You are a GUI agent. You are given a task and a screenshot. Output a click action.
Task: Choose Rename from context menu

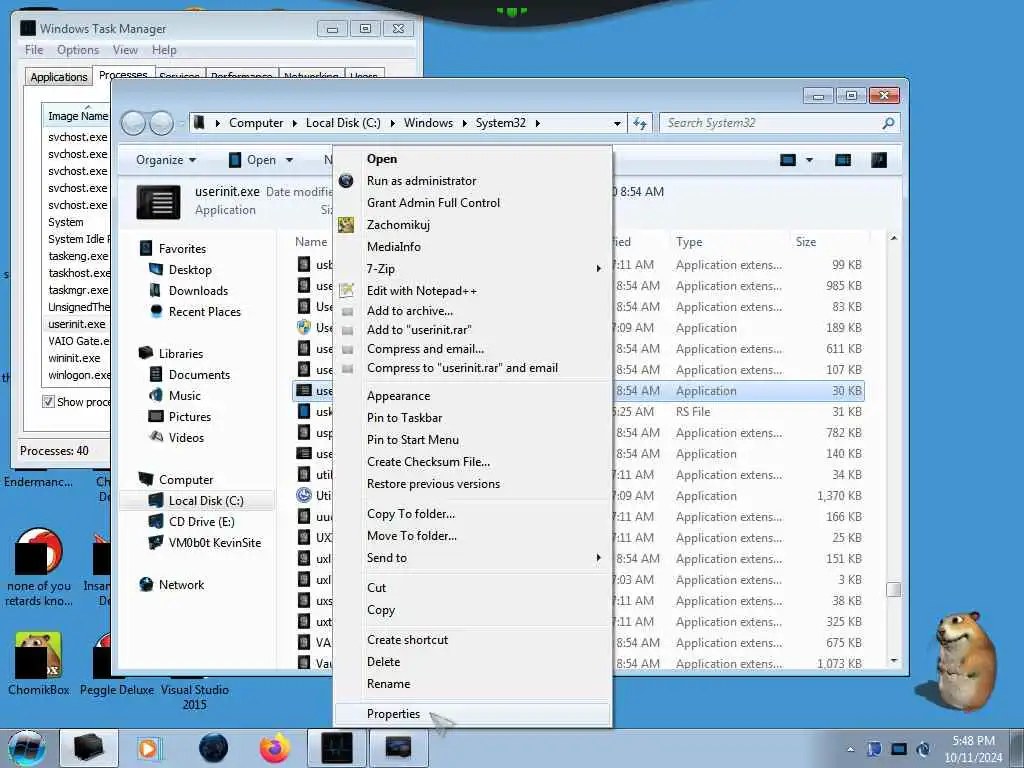click(389, 684)
